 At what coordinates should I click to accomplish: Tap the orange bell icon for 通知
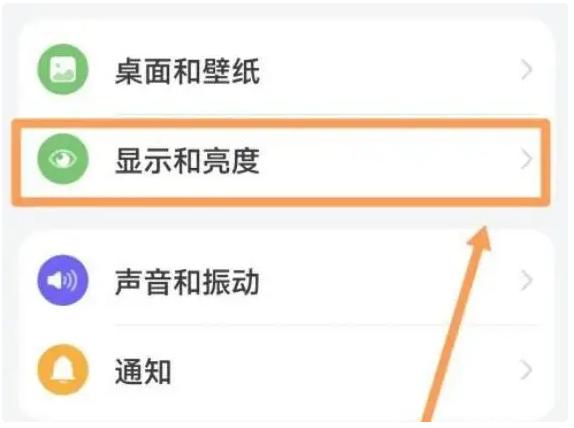[x=63, y=370]
